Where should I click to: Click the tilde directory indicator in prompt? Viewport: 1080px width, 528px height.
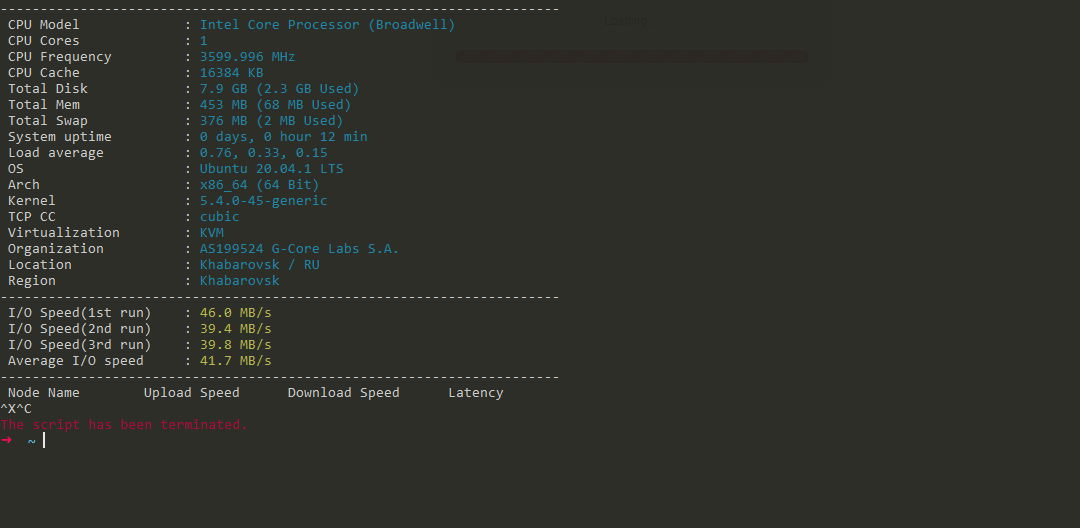pos(32,441)
